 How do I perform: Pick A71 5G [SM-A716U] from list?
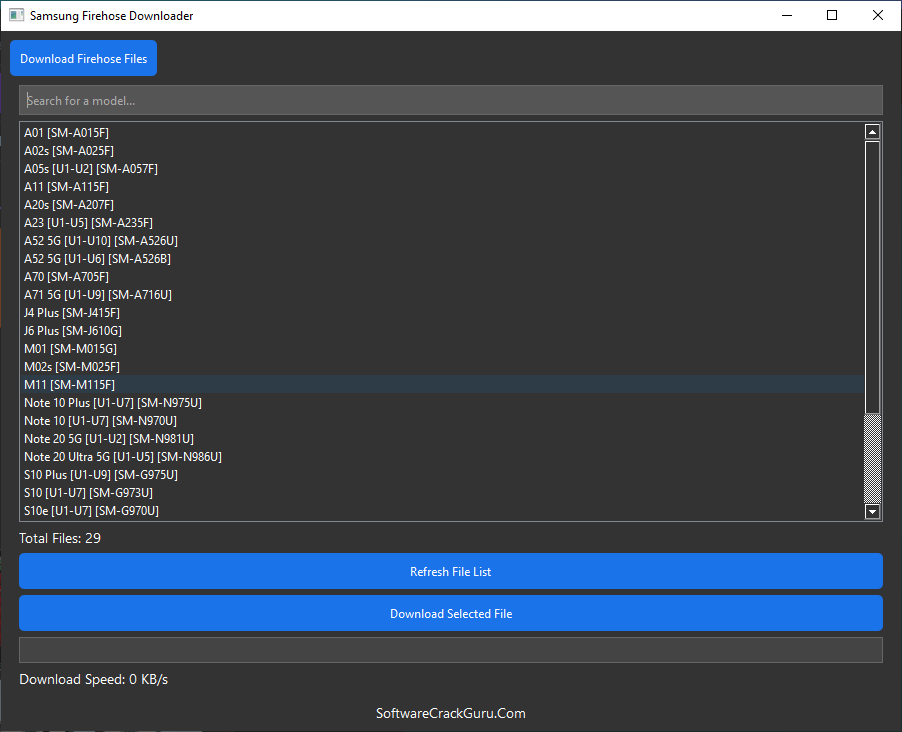97,295
